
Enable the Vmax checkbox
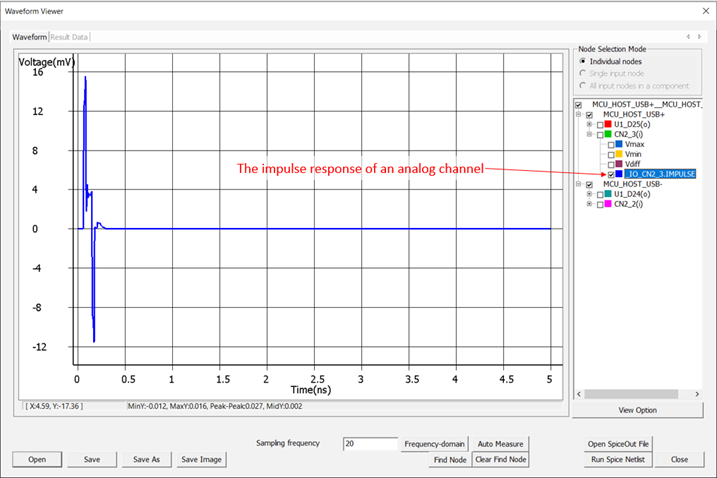click(x=611, y=145)
